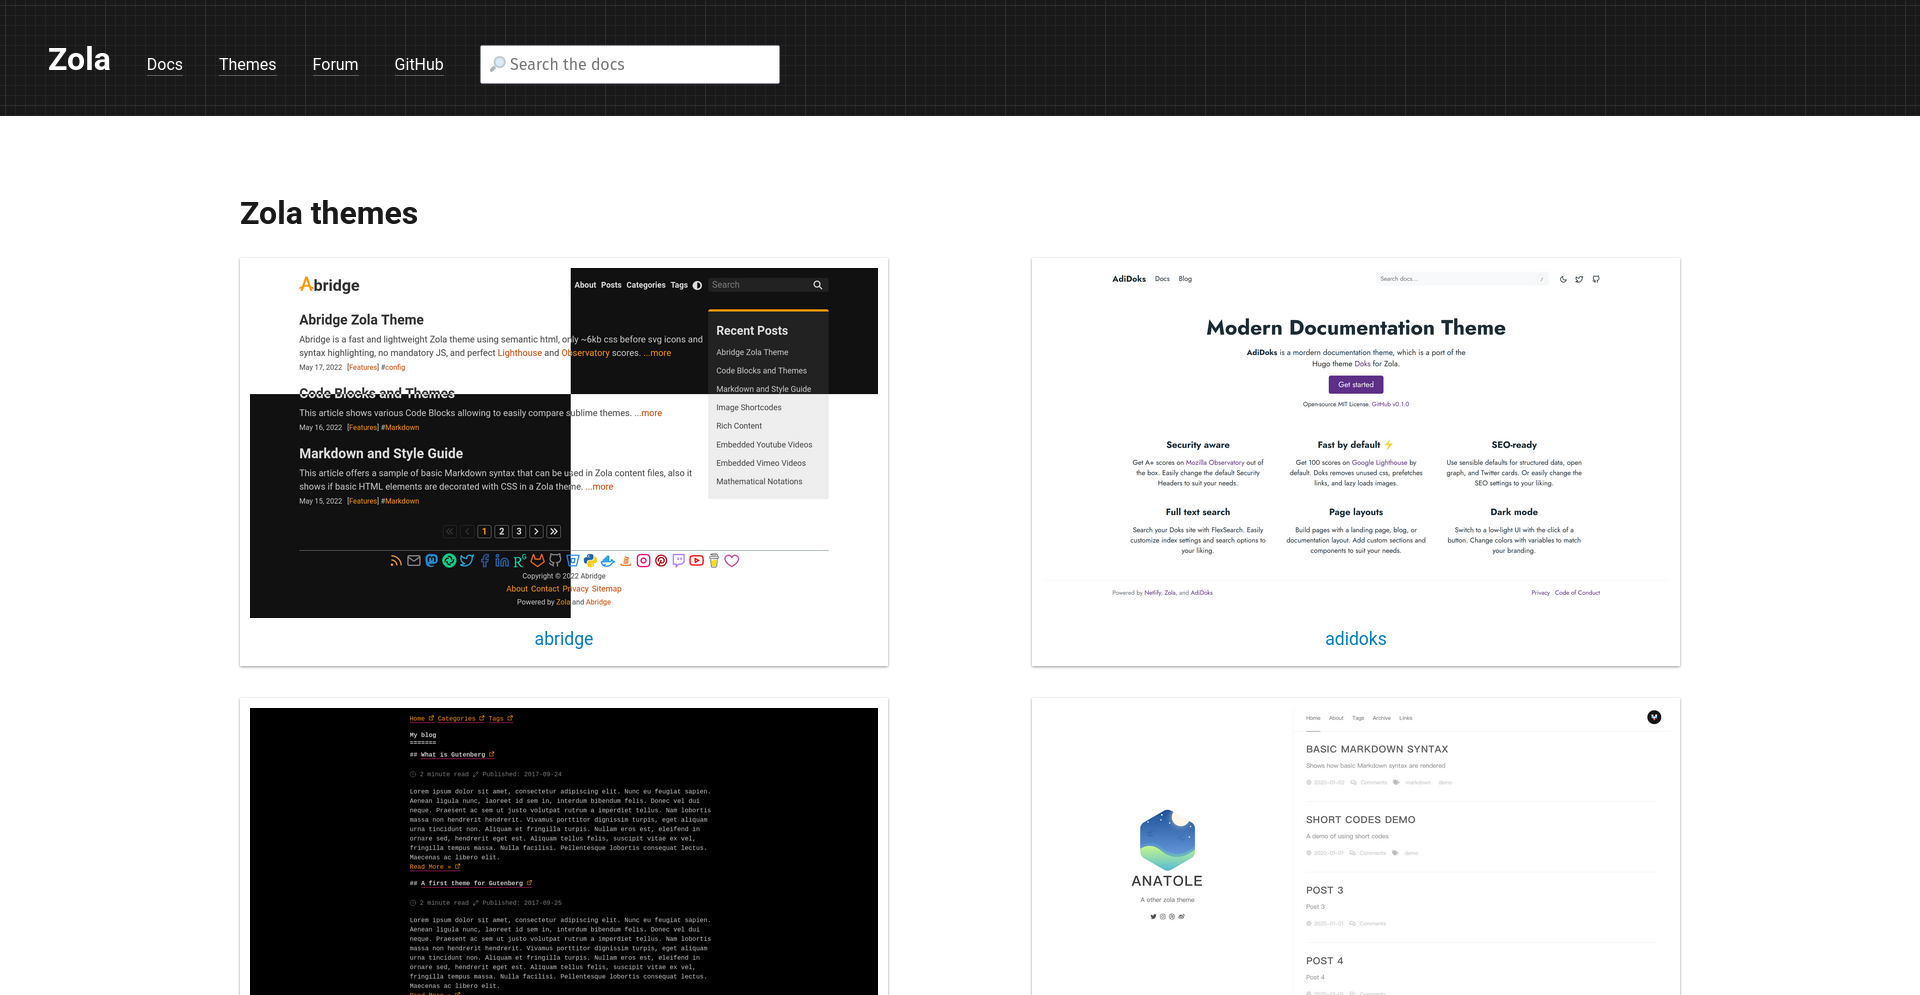Open the black monospace blog theme thumbnail

coord(564,851)
